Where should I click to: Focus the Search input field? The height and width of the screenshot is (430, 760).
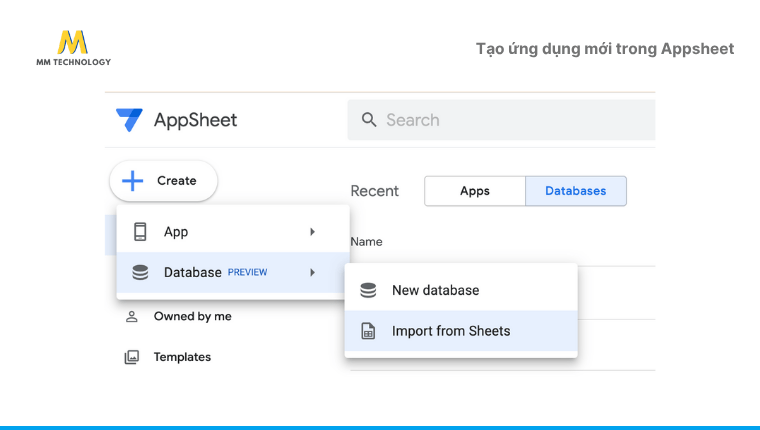pyautogui.click(x=501, y=120)
